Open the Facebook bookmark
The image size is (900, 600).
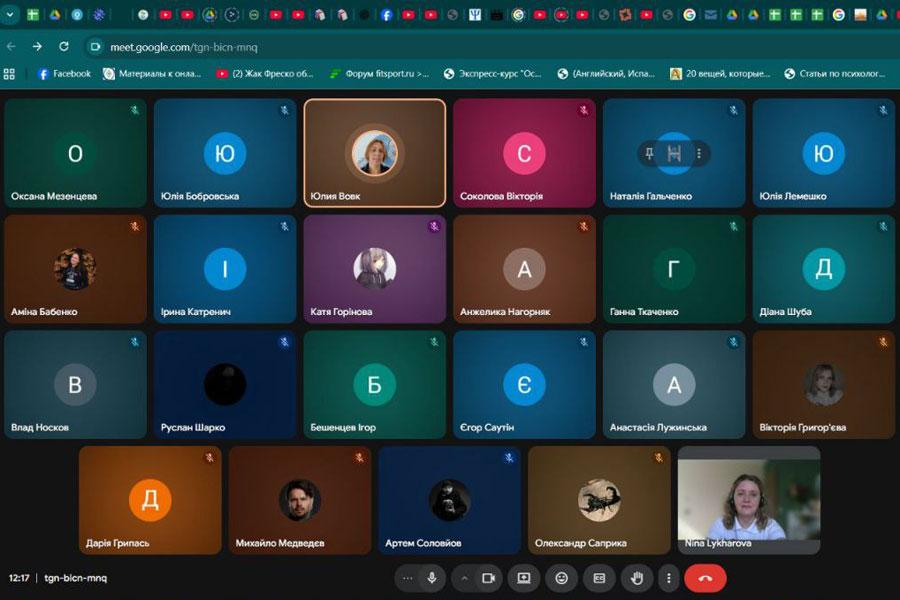point(64,73)
